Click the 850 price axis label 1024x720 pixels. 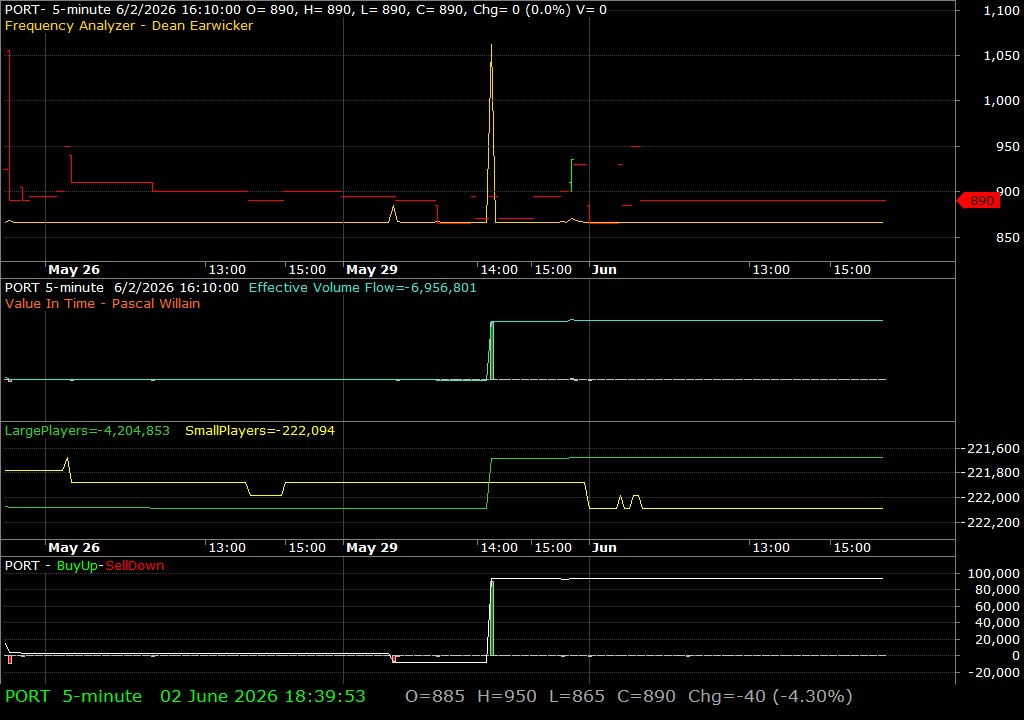point(1007,238)
